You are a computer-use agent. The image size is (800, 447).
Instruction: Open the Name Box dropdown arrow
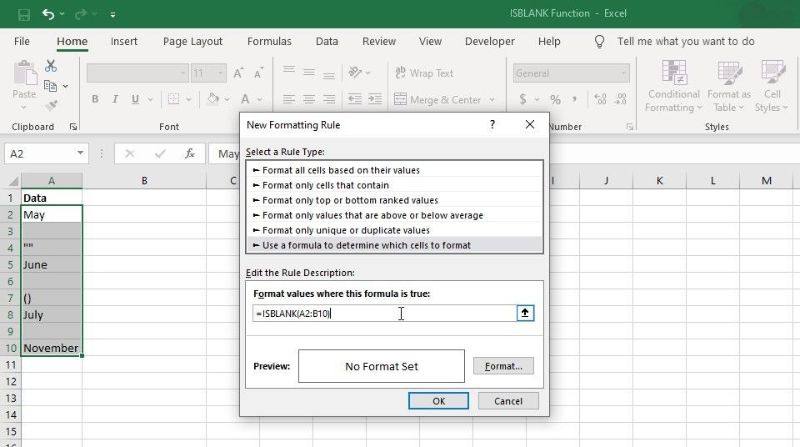[x=81, y=154]
